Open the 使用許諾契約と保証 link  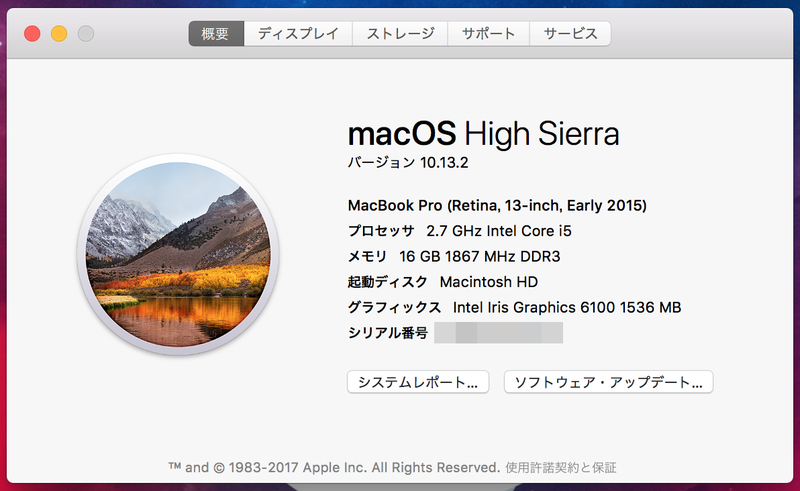coord(561,468)
